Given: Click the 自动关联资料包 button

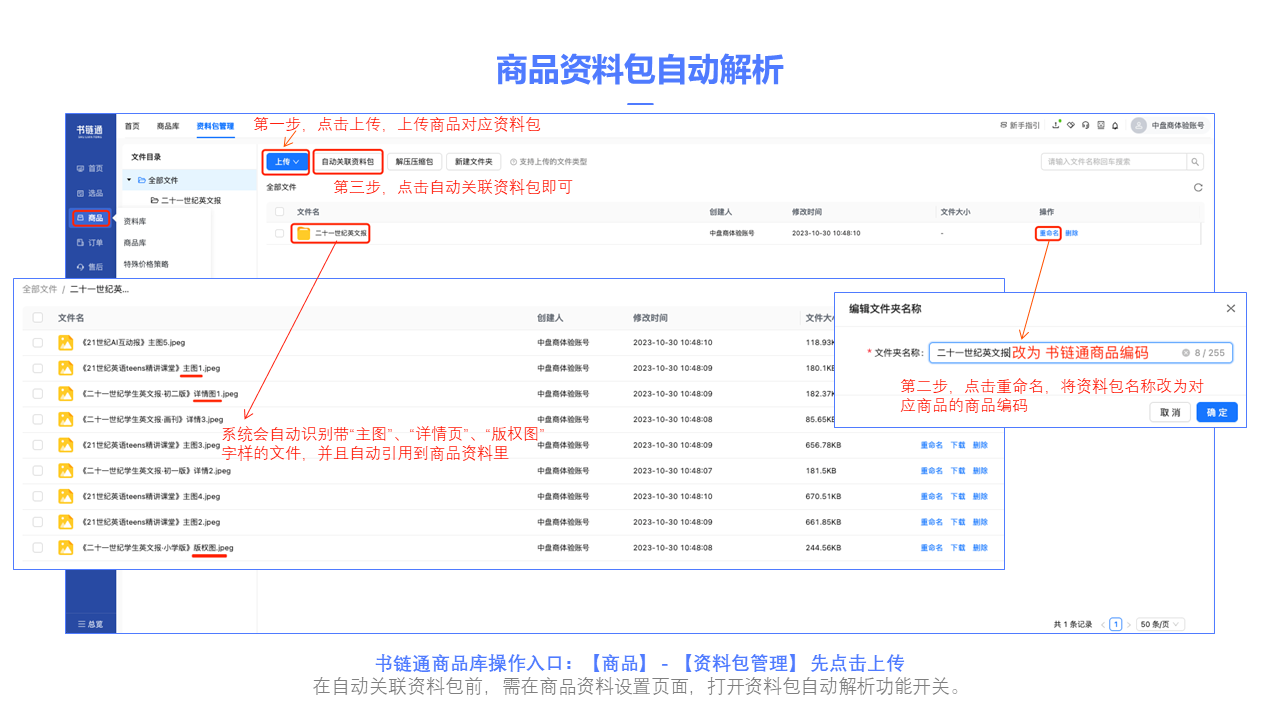Looking at the screenshot, I should 347,161.
